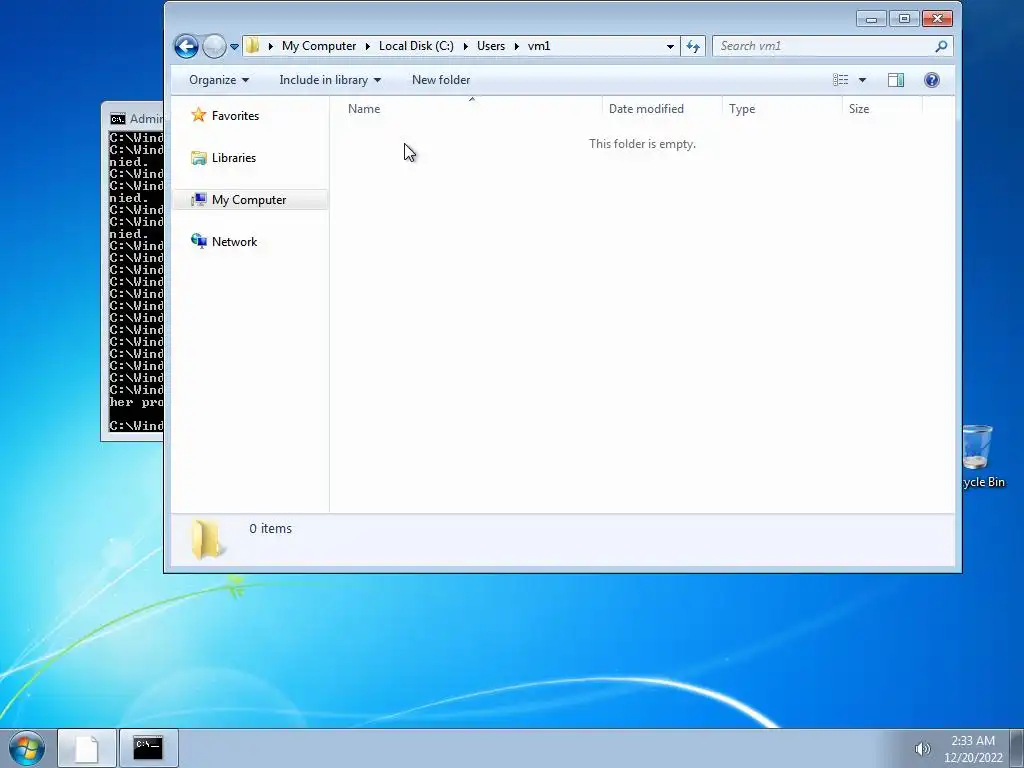Select Local Disk (C:) breadcrumb

click(x=416, y=46)
